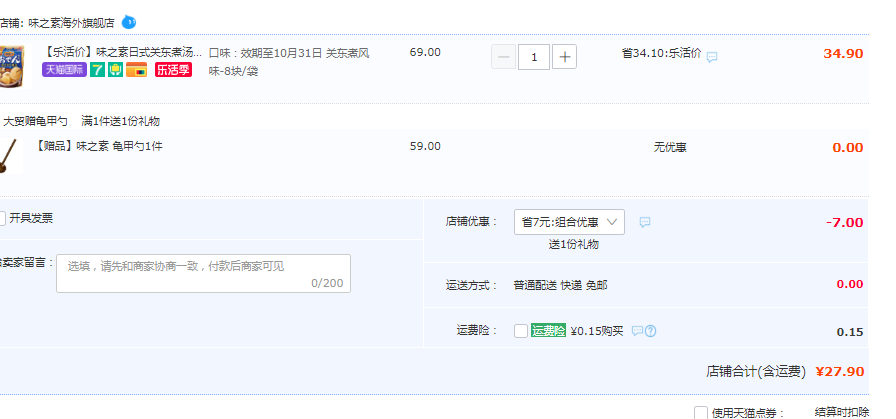Click the 店铺合计(含运费) label
The image size is (896, 419).
coord(756,372)
